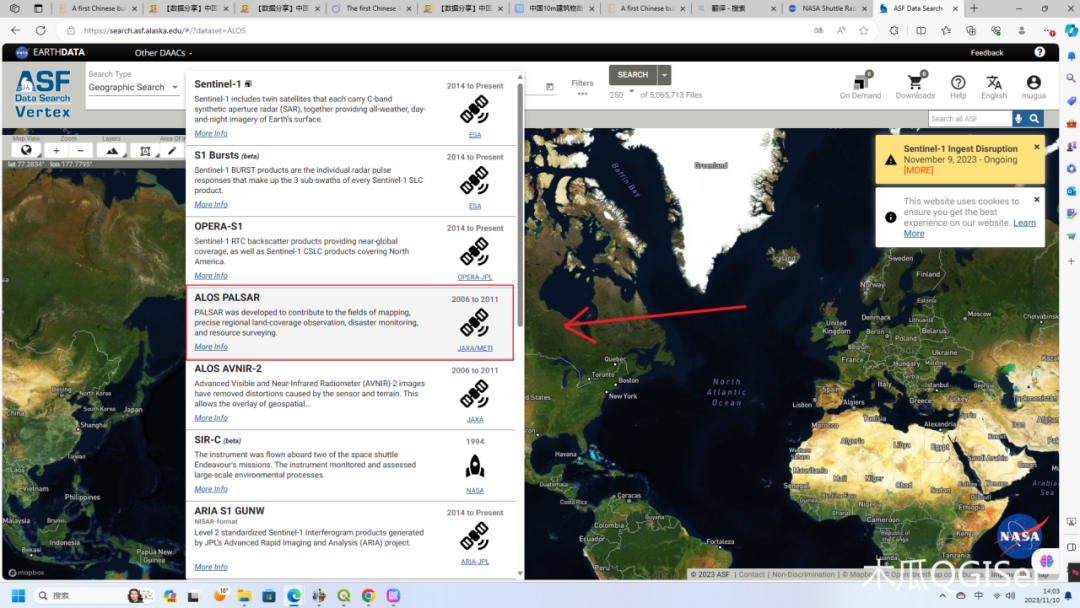
Task: Select the Sentinel-1 dataset
Action: click(350, 109)
